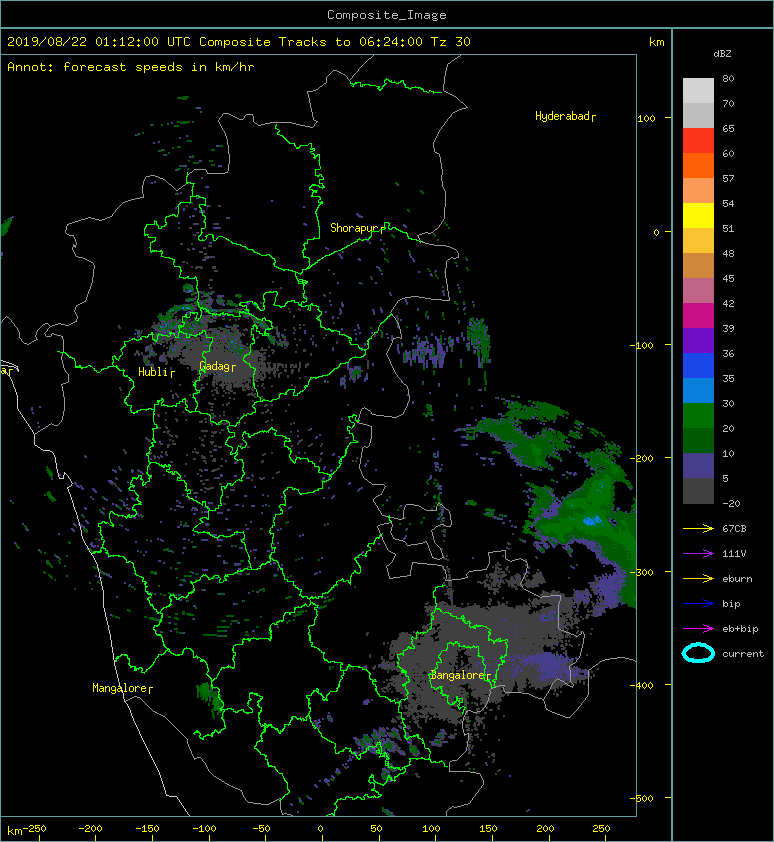The width and height of the screenshot is (774, 842).
Task: Click the -500 km tick on the vertical axis
Action: click(642, 799)
